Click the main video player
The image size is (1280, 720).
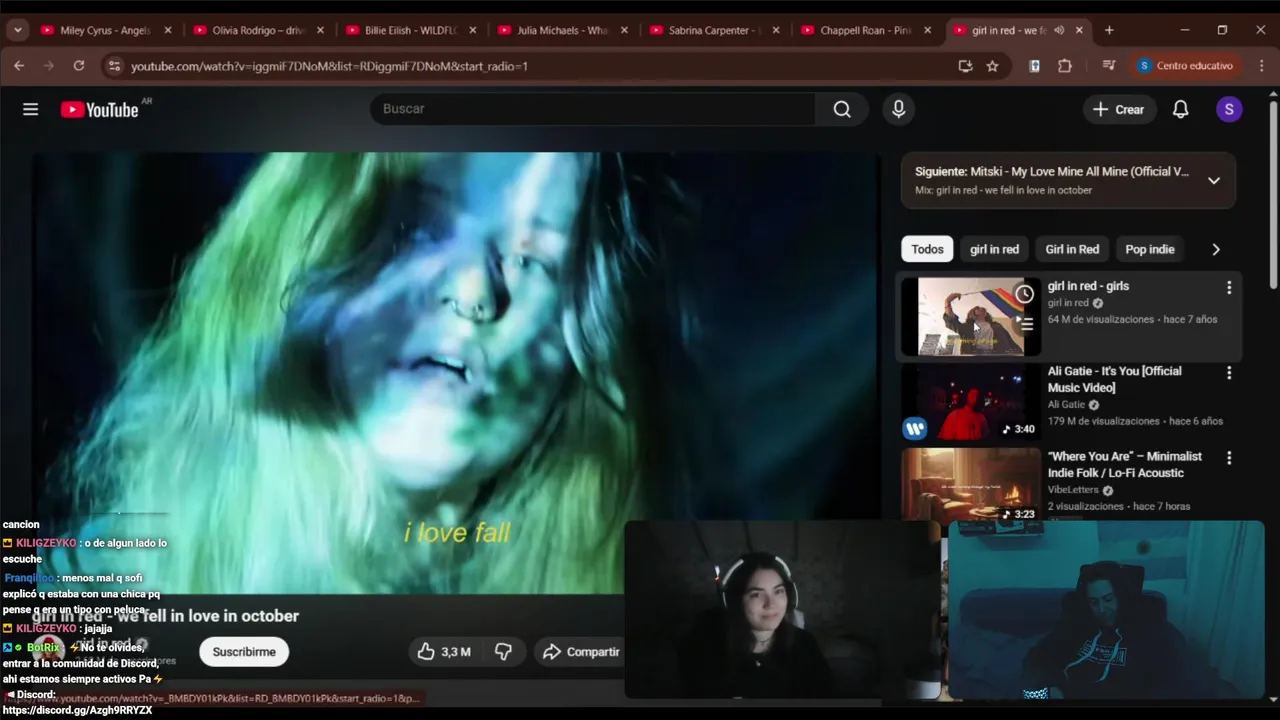pos(456,373)
